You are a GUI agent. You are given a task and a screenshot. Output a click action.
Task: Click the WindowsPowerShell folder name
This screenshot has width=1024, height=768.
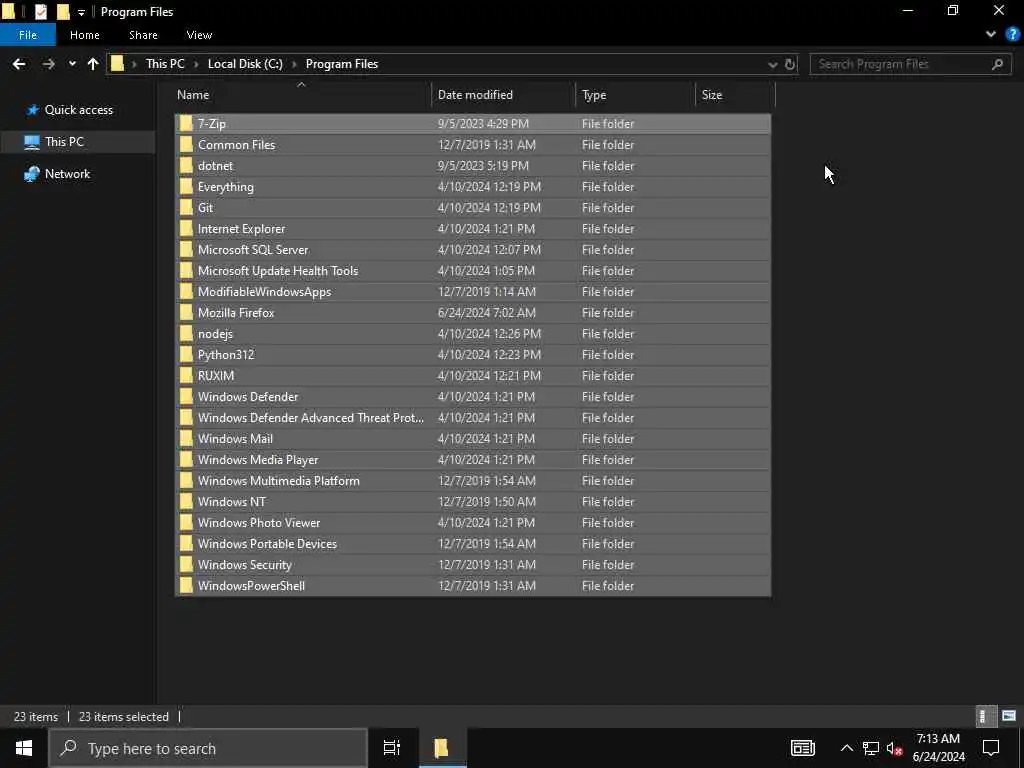251,586
